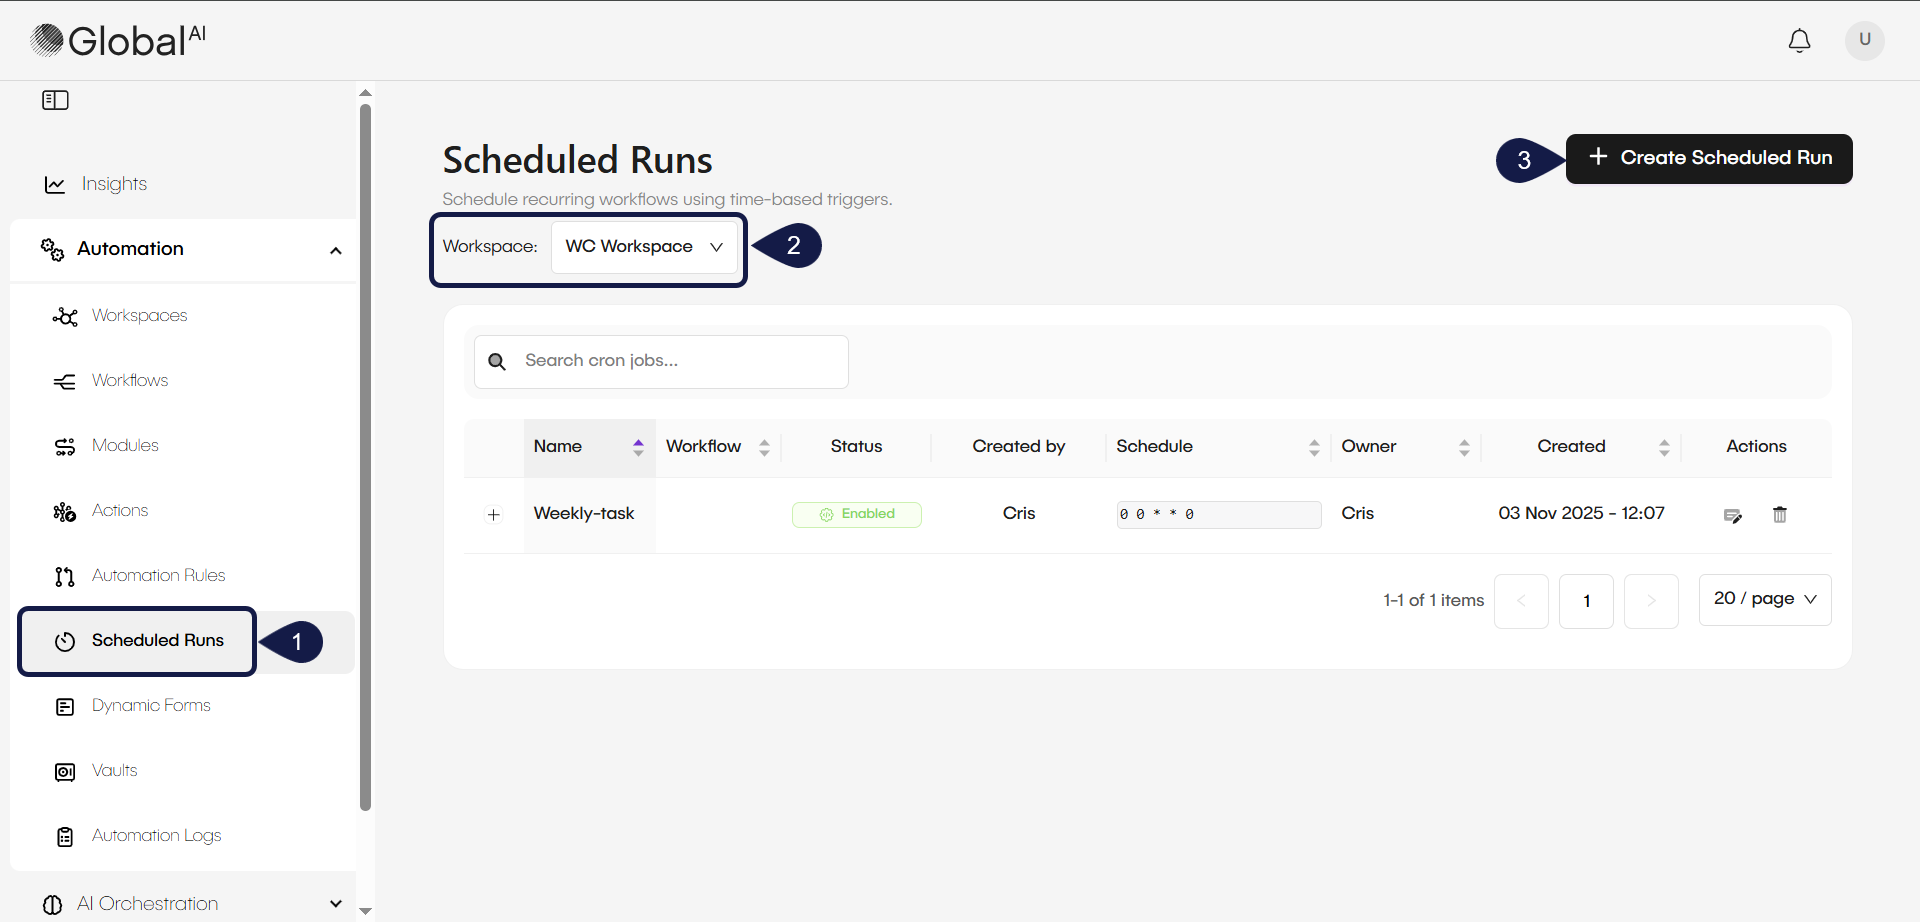Change items per page via 20/page dropdown
Screen dimensions: 1920x922
coord(1764,599)
